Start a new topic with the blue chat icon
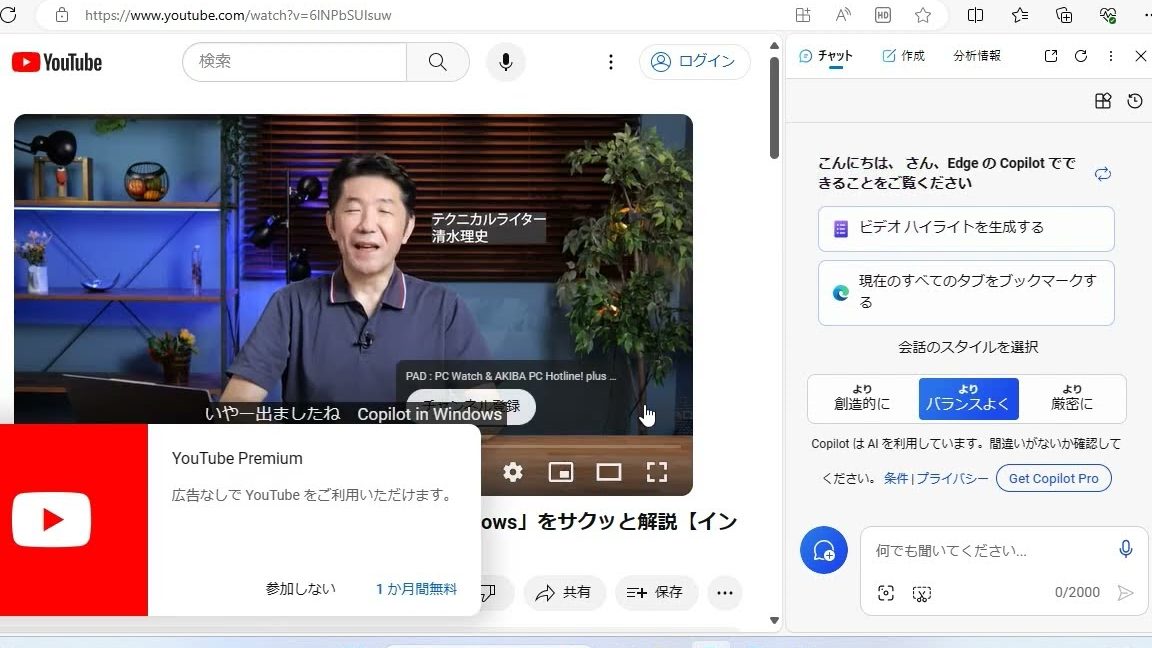The image size is (1152, 648). click(x=824, y=550)
